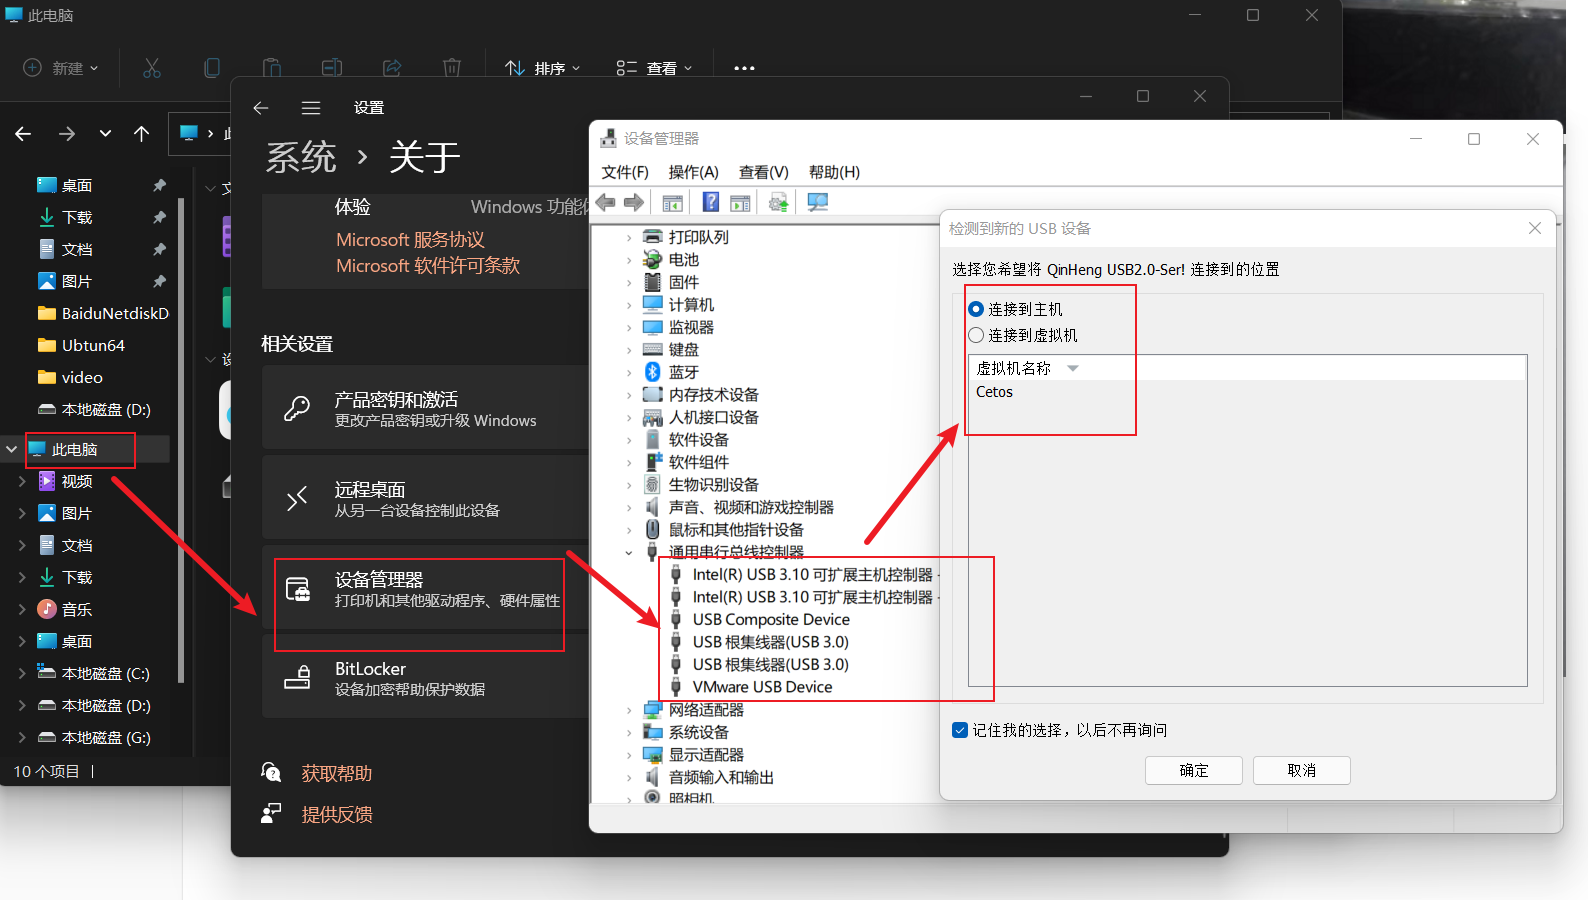Collapse 此电脑 in Explorer sidebar
This screenshot has height=900, width=1588.
[x=11, y=450]
